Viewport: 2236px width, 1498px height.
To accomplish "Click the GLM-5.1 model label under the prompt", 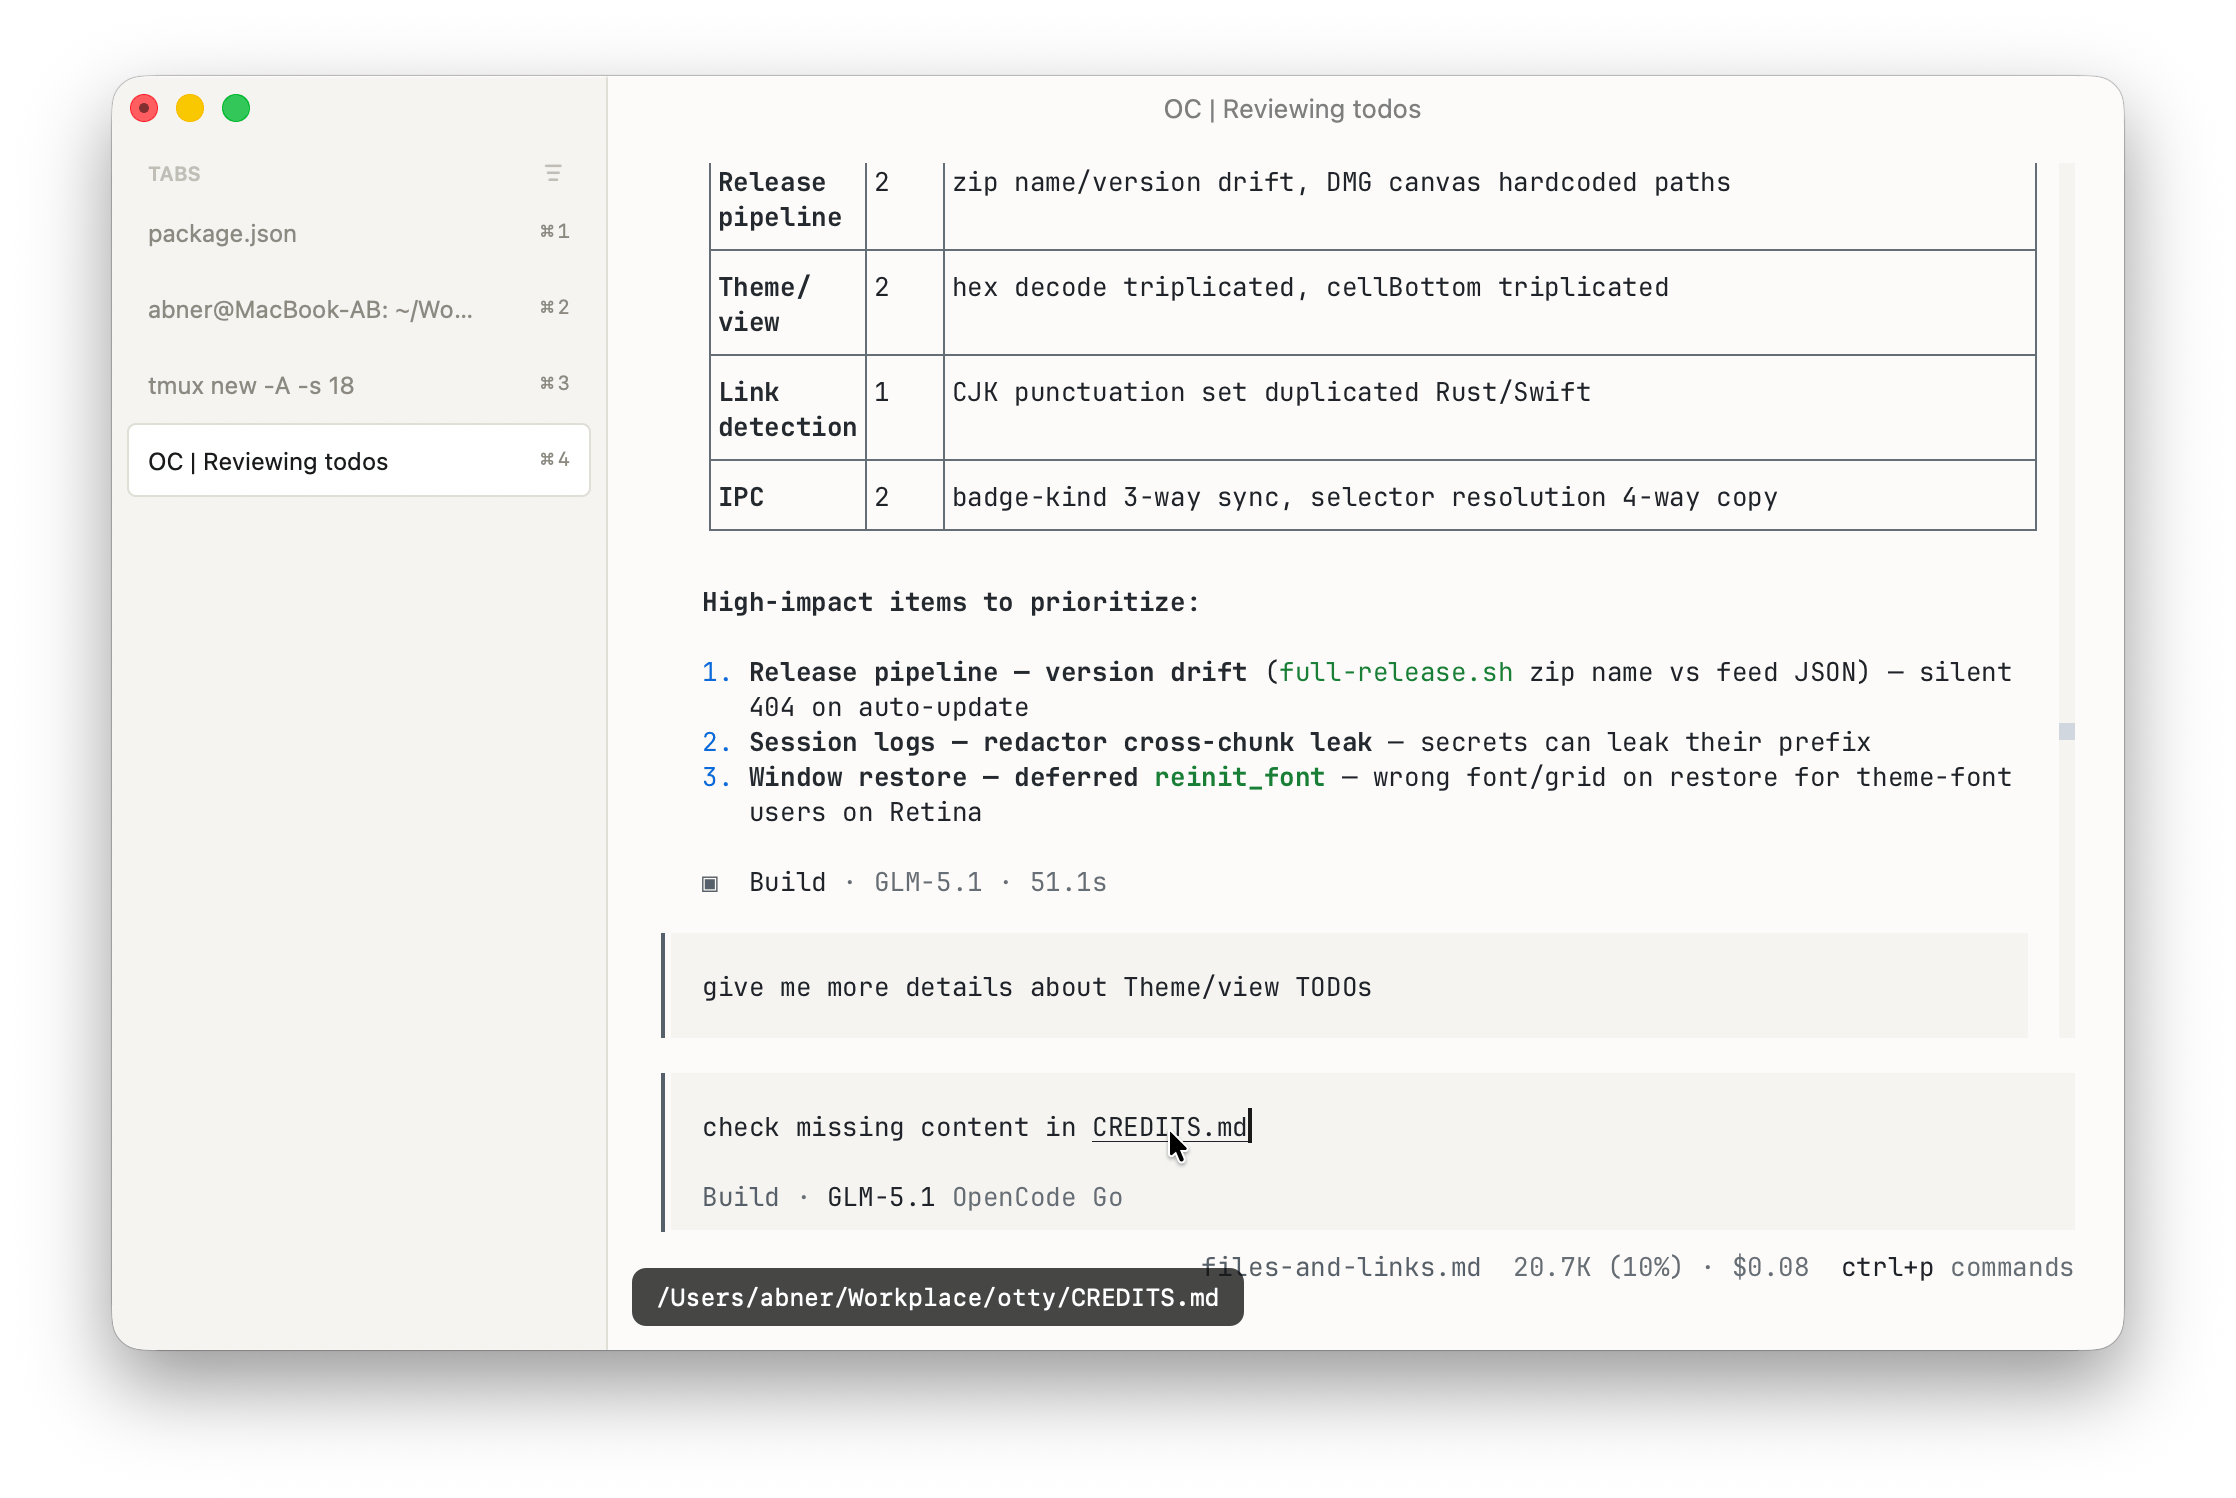I will pos(881,1197).
